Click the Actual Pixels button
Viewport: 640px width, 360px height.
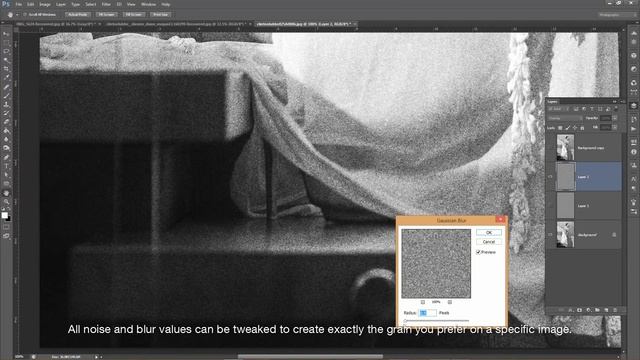(78, 15)
